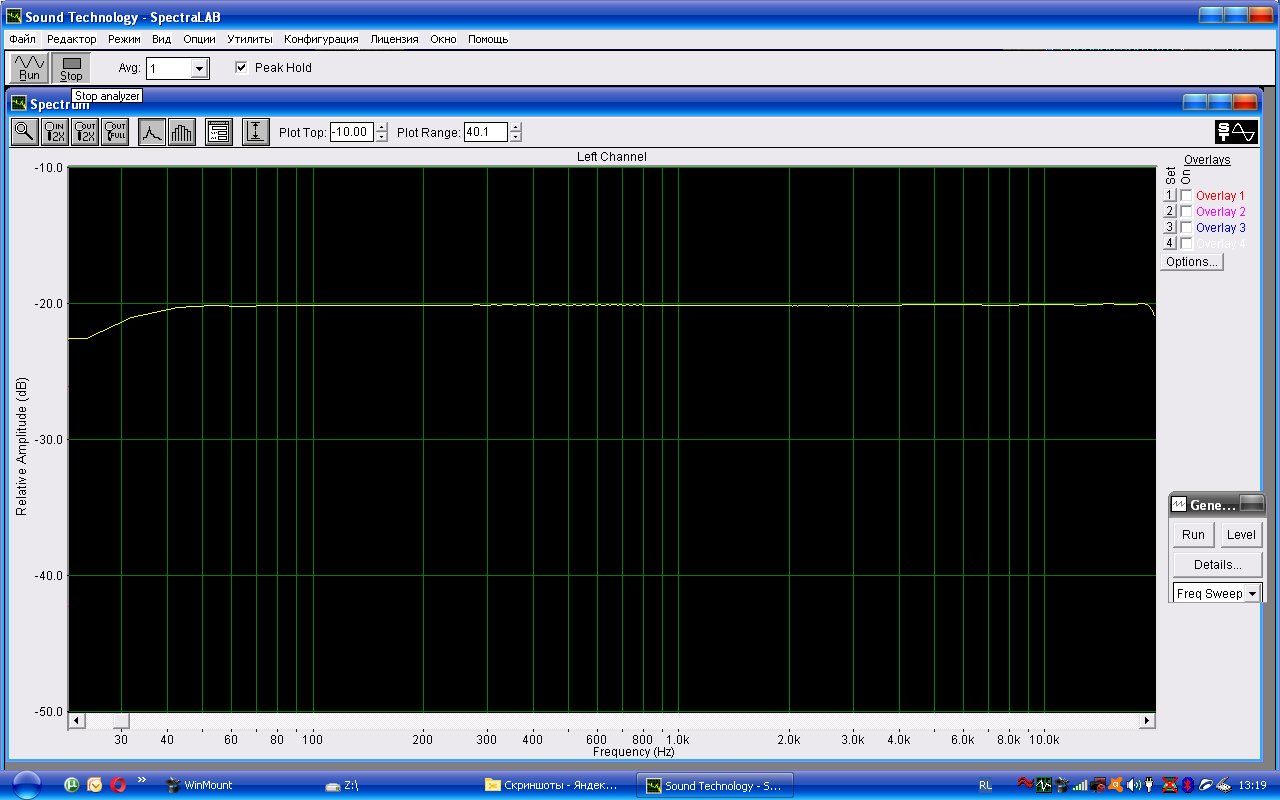Expand the quick launch overflow chevron
The image size is (1280, 800).
pyautogui.click(x=141, y=779)
